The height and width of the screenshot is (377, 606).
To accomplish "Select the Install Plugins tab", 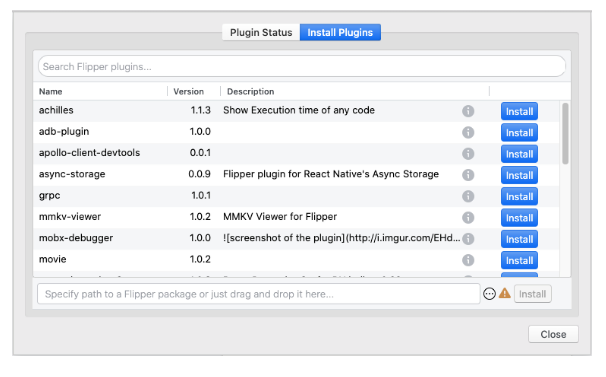I will coord(340,32).
